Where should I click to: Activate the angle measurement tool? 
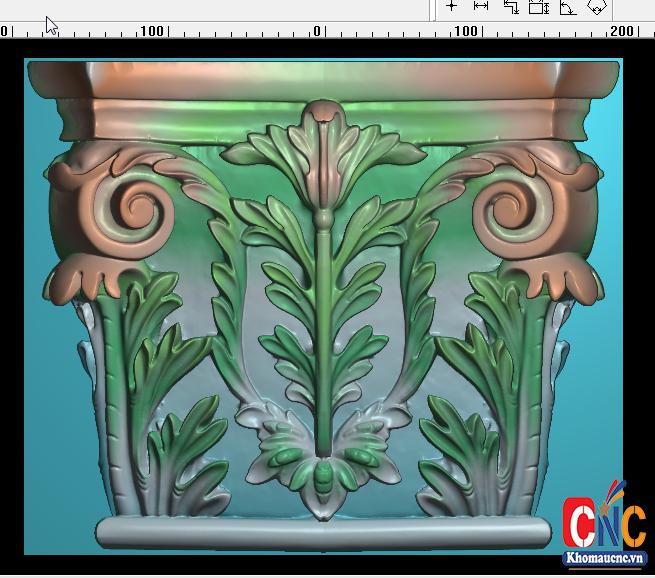[x=567, y=7]
